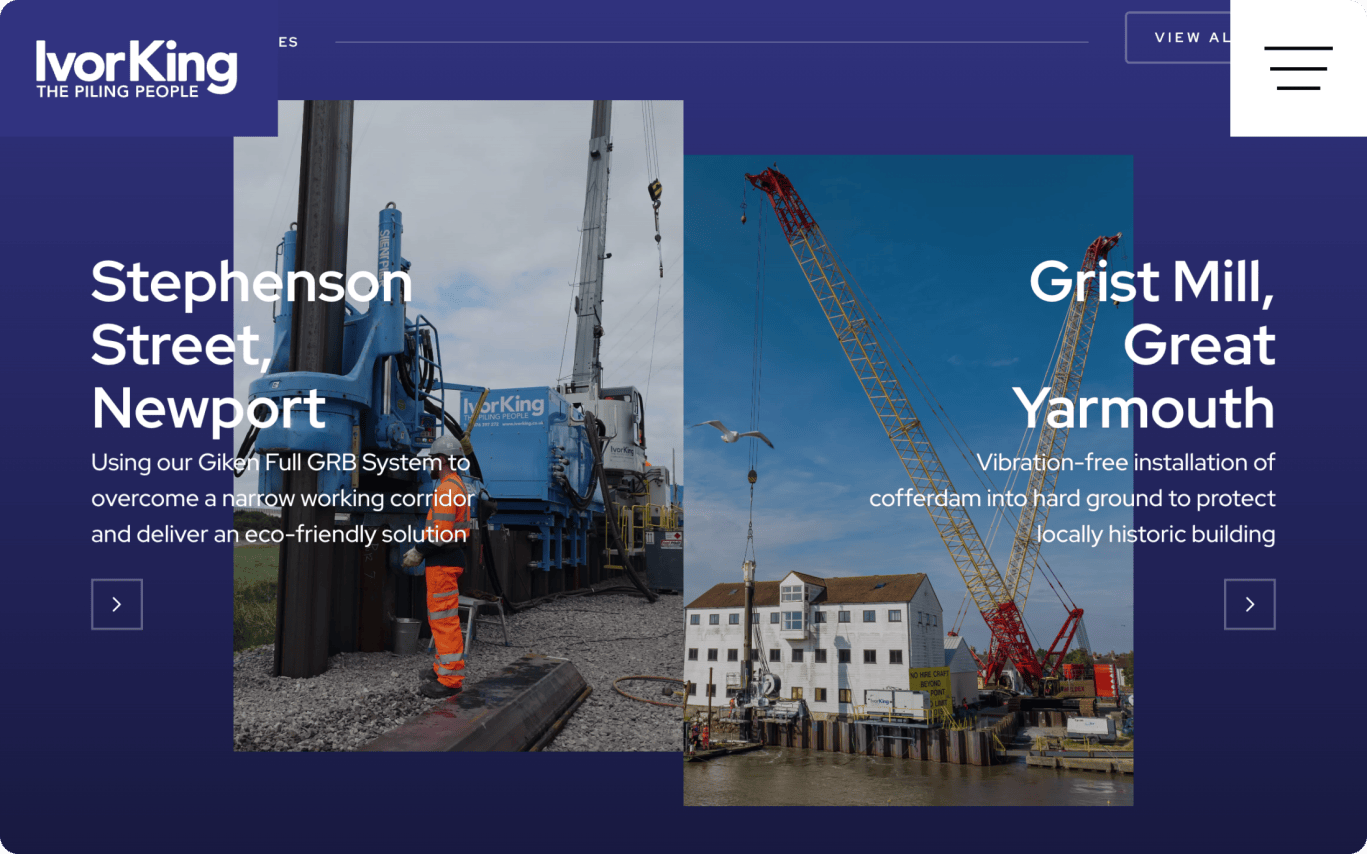Open the Stephenson Street, Newport heading

point(251,344)
